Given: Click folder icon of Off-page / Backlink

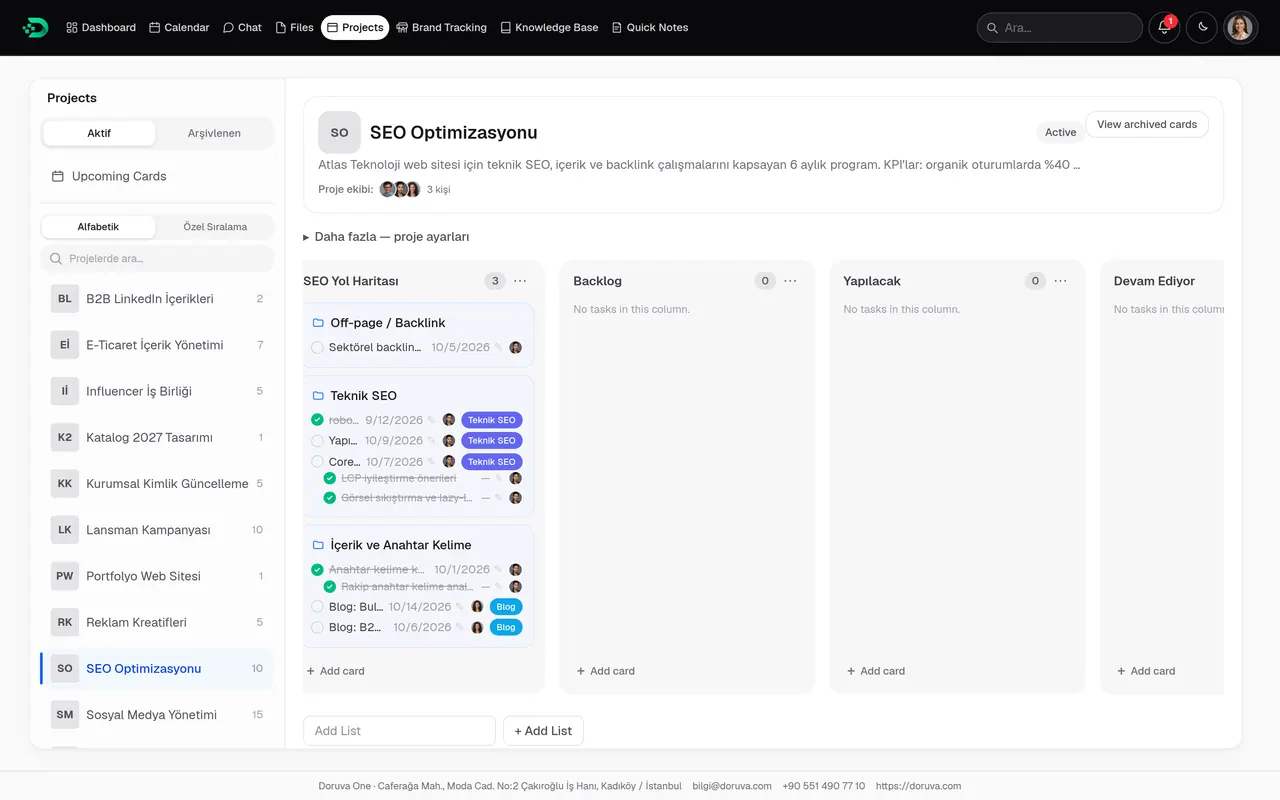Looking at the screenshot, I should pos(318,323).
